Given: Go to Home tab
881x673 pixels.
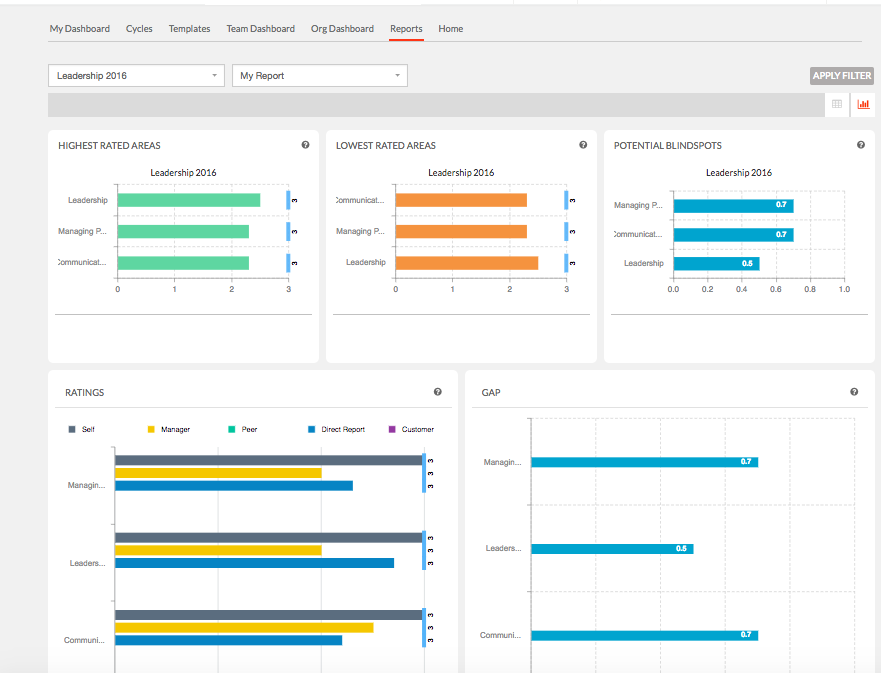Looking at the screenshot, I should tap(451, 29).
